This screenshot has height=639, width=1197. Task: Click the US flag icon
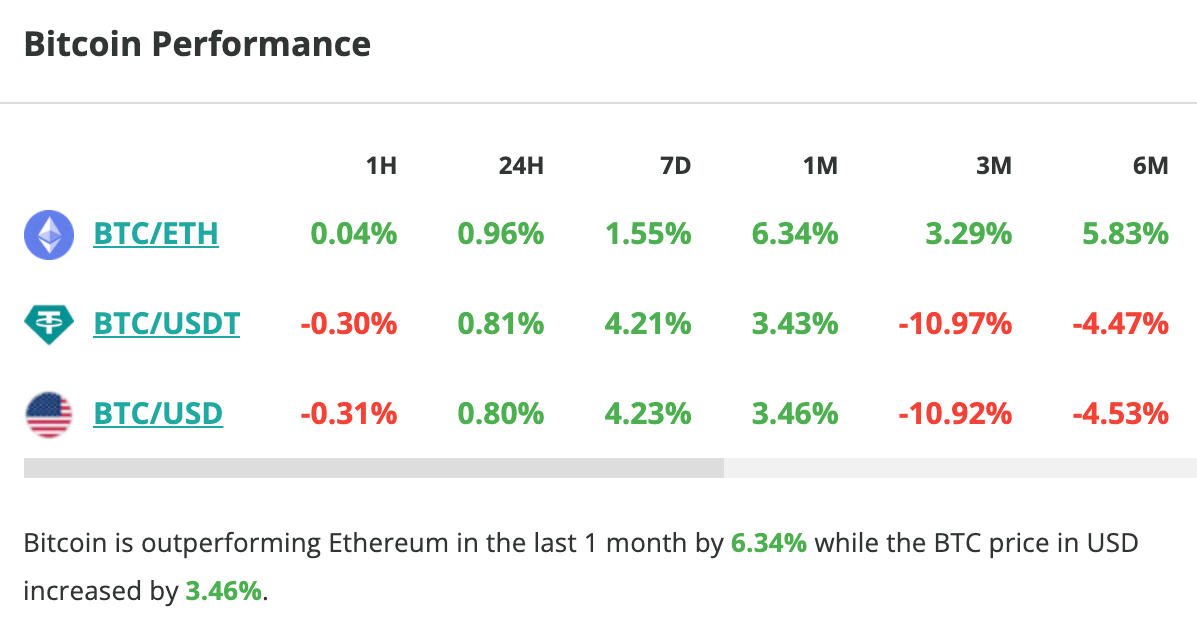tap(48, 413)
